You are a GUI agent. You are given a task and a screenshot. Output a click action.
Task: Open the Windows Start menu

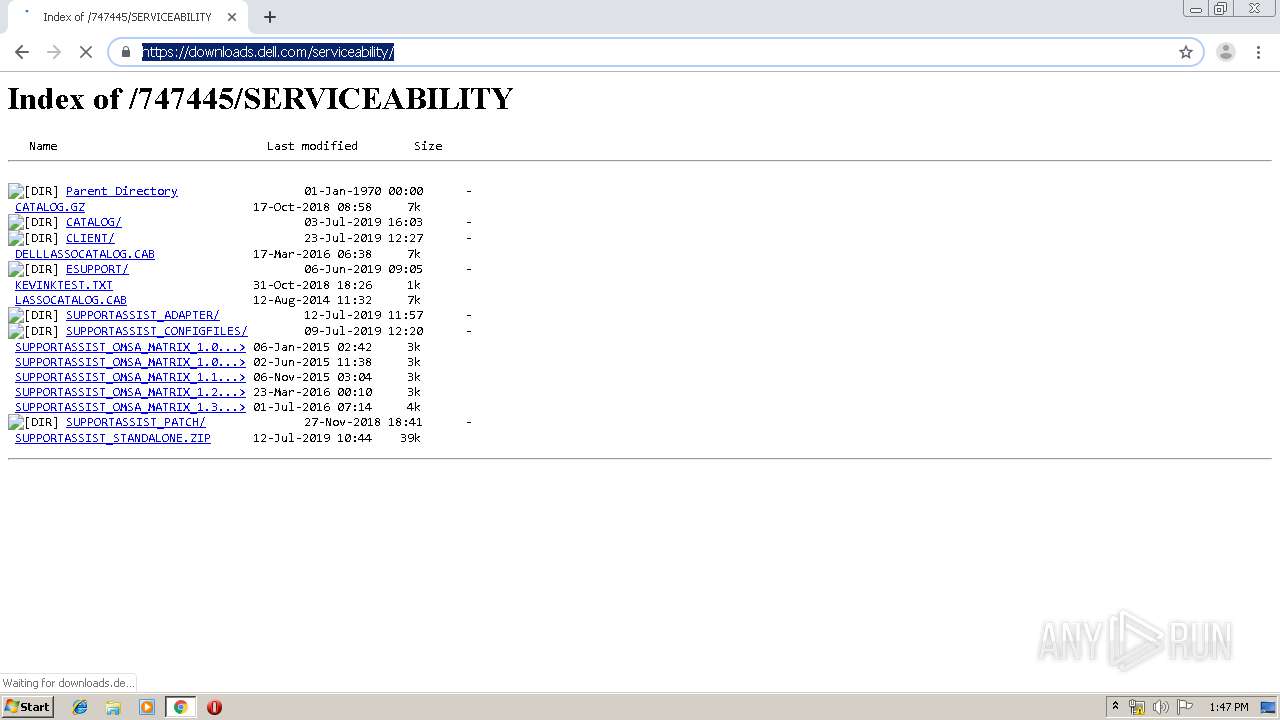point(27,706)
